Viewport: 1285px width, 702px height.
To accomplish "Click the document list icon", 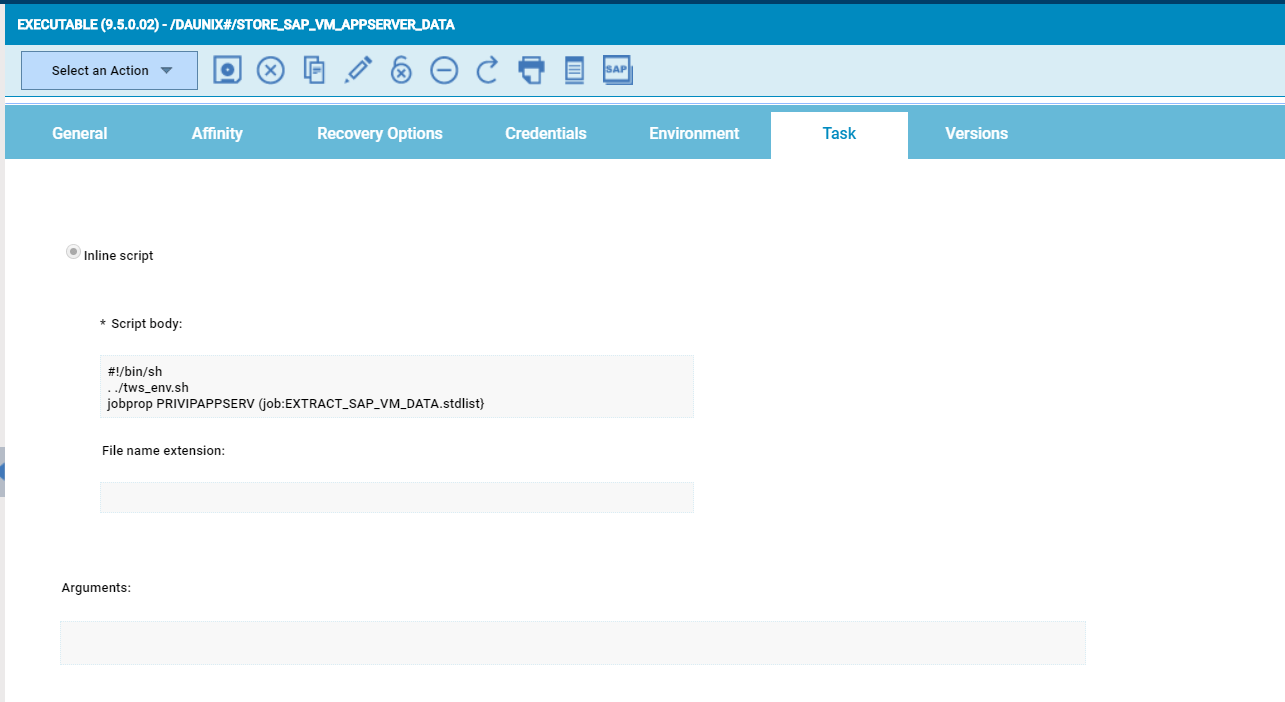I will pyautogui.click(x=574, y=70).
